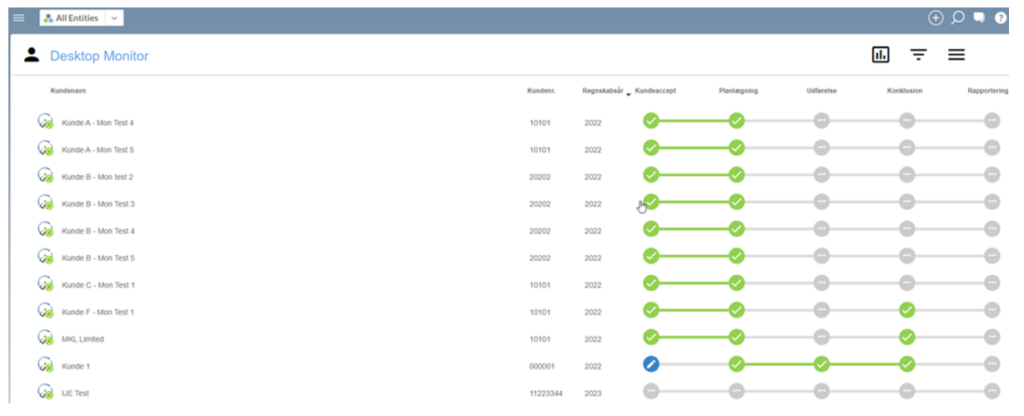The width and height of the screenshot is (1024, 416).
Task: Open the three-line list options icon
Action: coord(956,55)
